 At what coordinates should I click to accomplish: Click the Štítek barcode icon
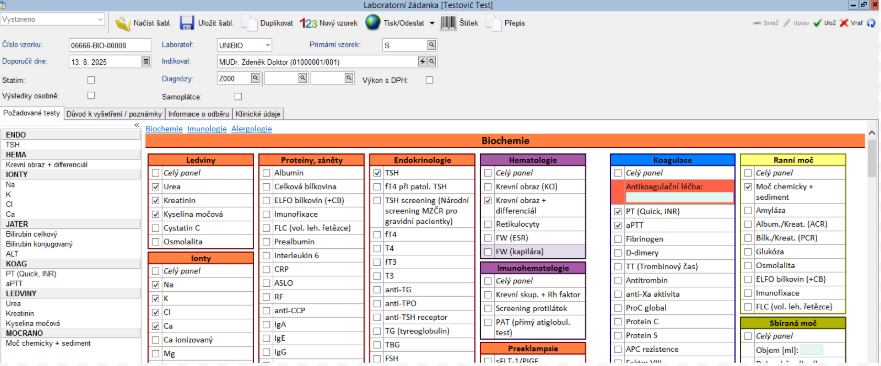tap(448, 23)
